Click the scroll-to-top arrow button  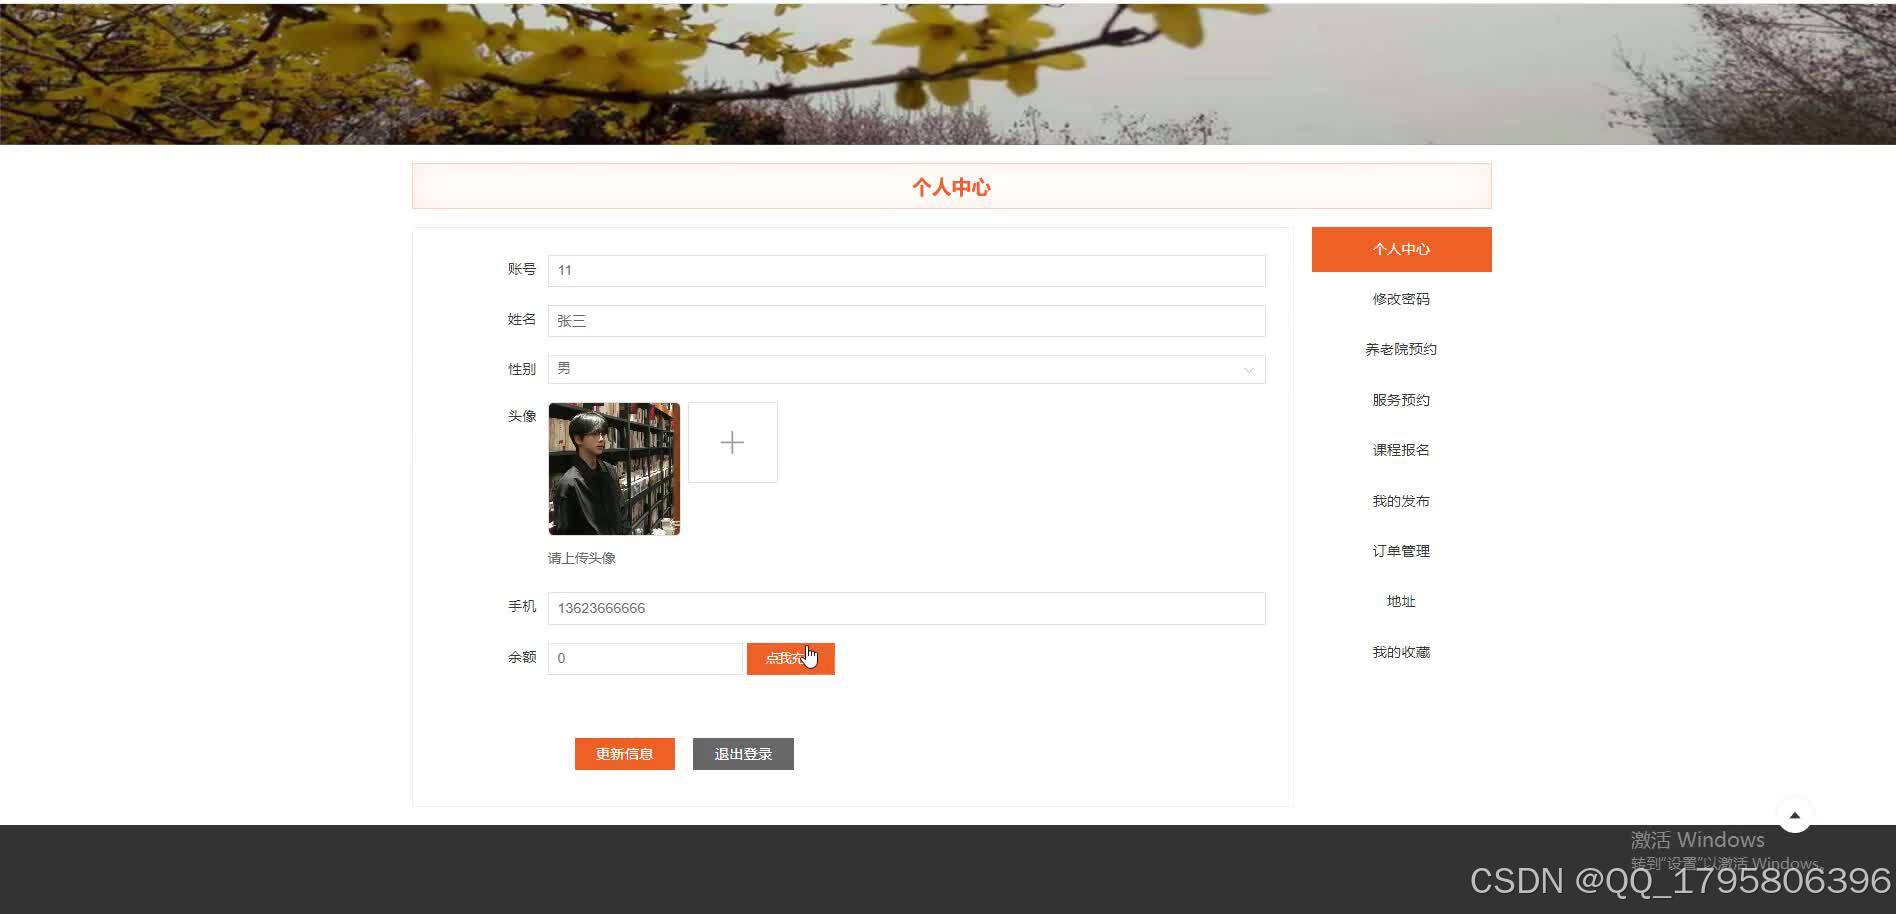click(1794, 815)
